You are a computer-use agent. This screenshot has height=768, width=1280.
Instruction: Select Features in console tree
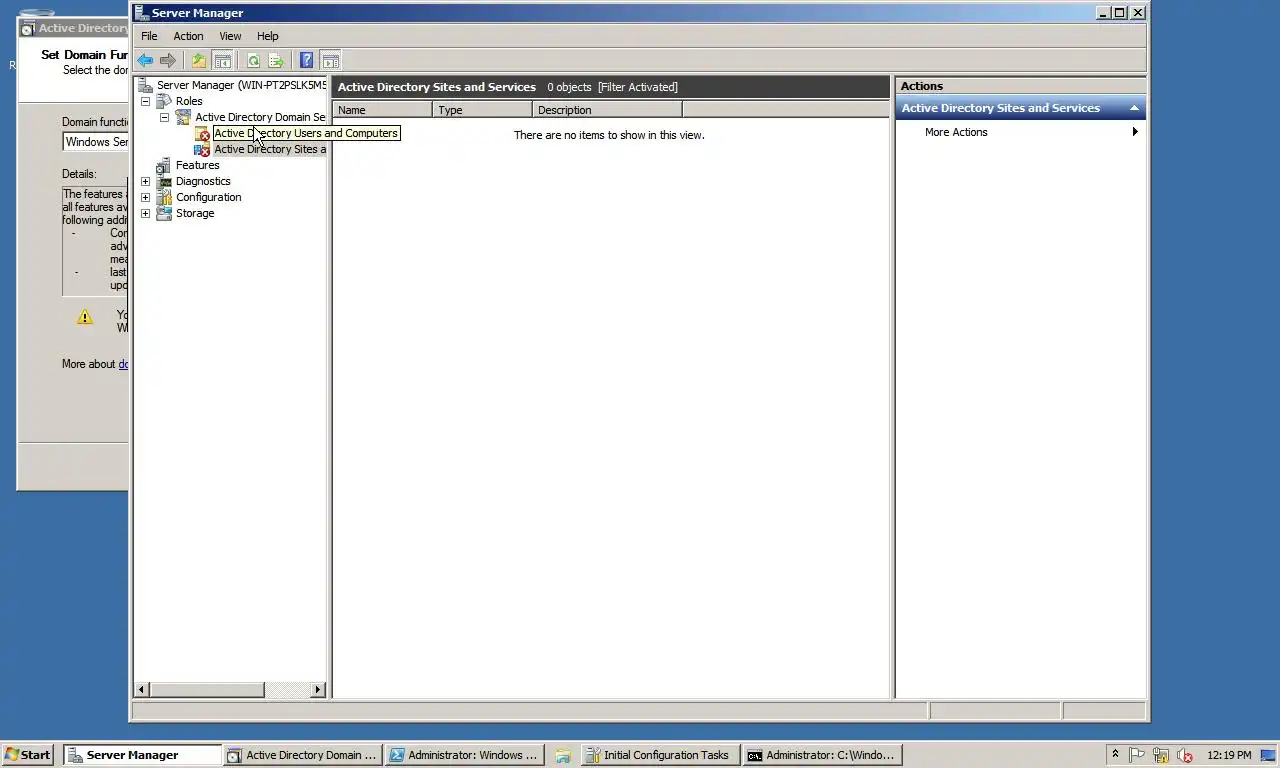click(197, 165)
